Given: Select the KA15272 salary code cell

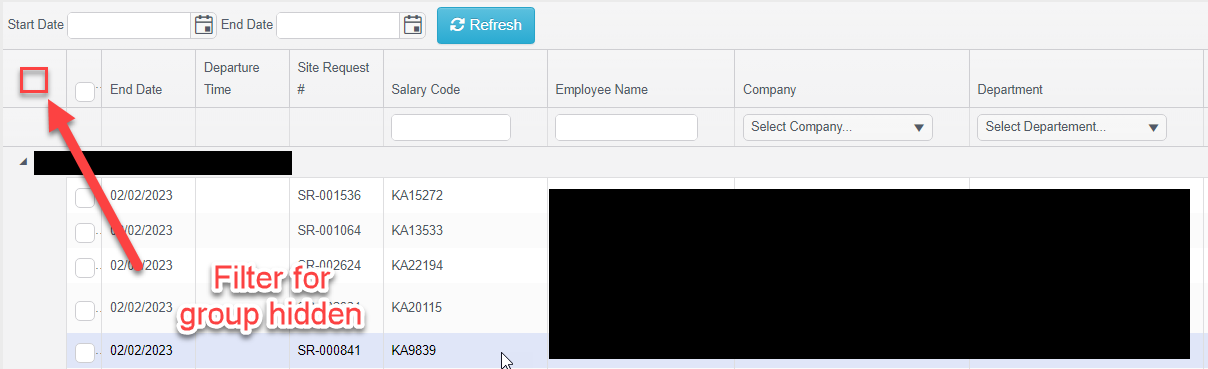Looking at the screenshot, I should click(x=417, y=195).
